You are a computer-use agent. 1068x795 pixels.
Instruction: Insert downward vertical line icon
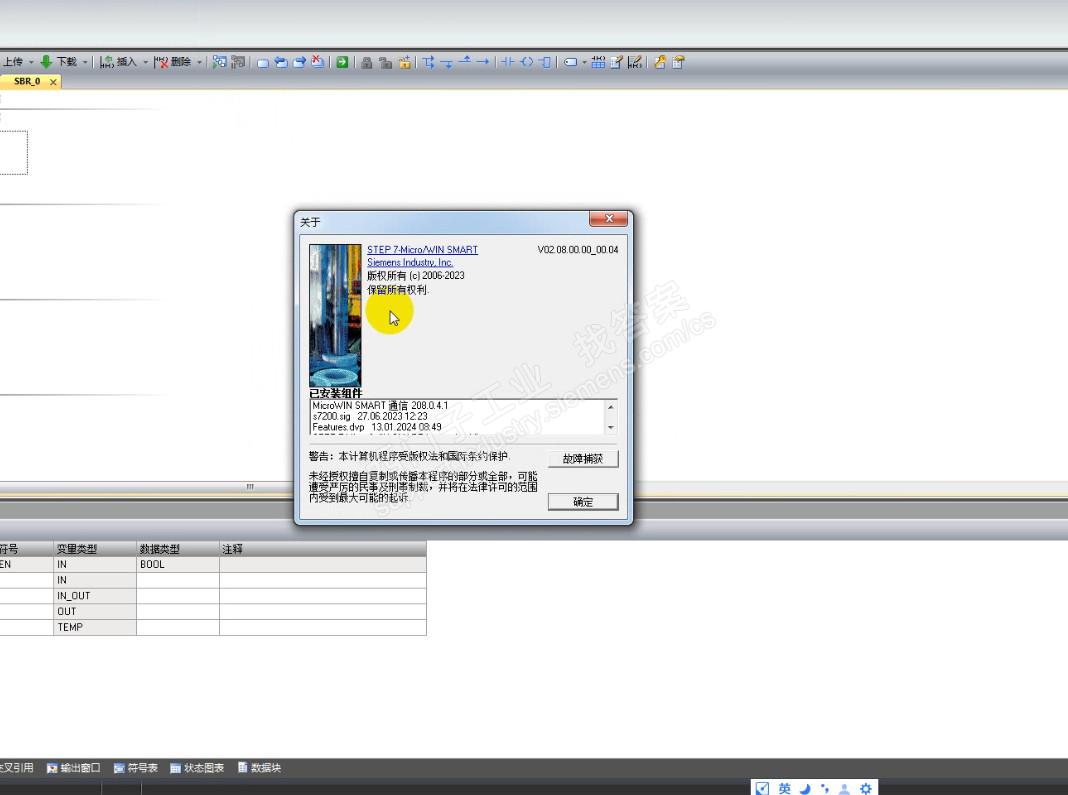(447, 63)
